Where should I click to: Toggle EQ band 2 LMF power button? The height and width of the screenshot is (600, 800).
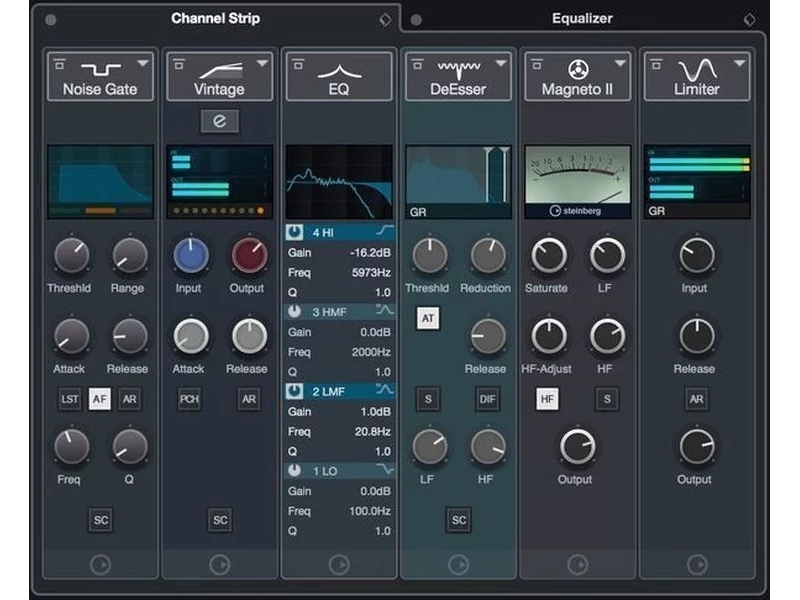pyautogui.click(x=294, y=391)
